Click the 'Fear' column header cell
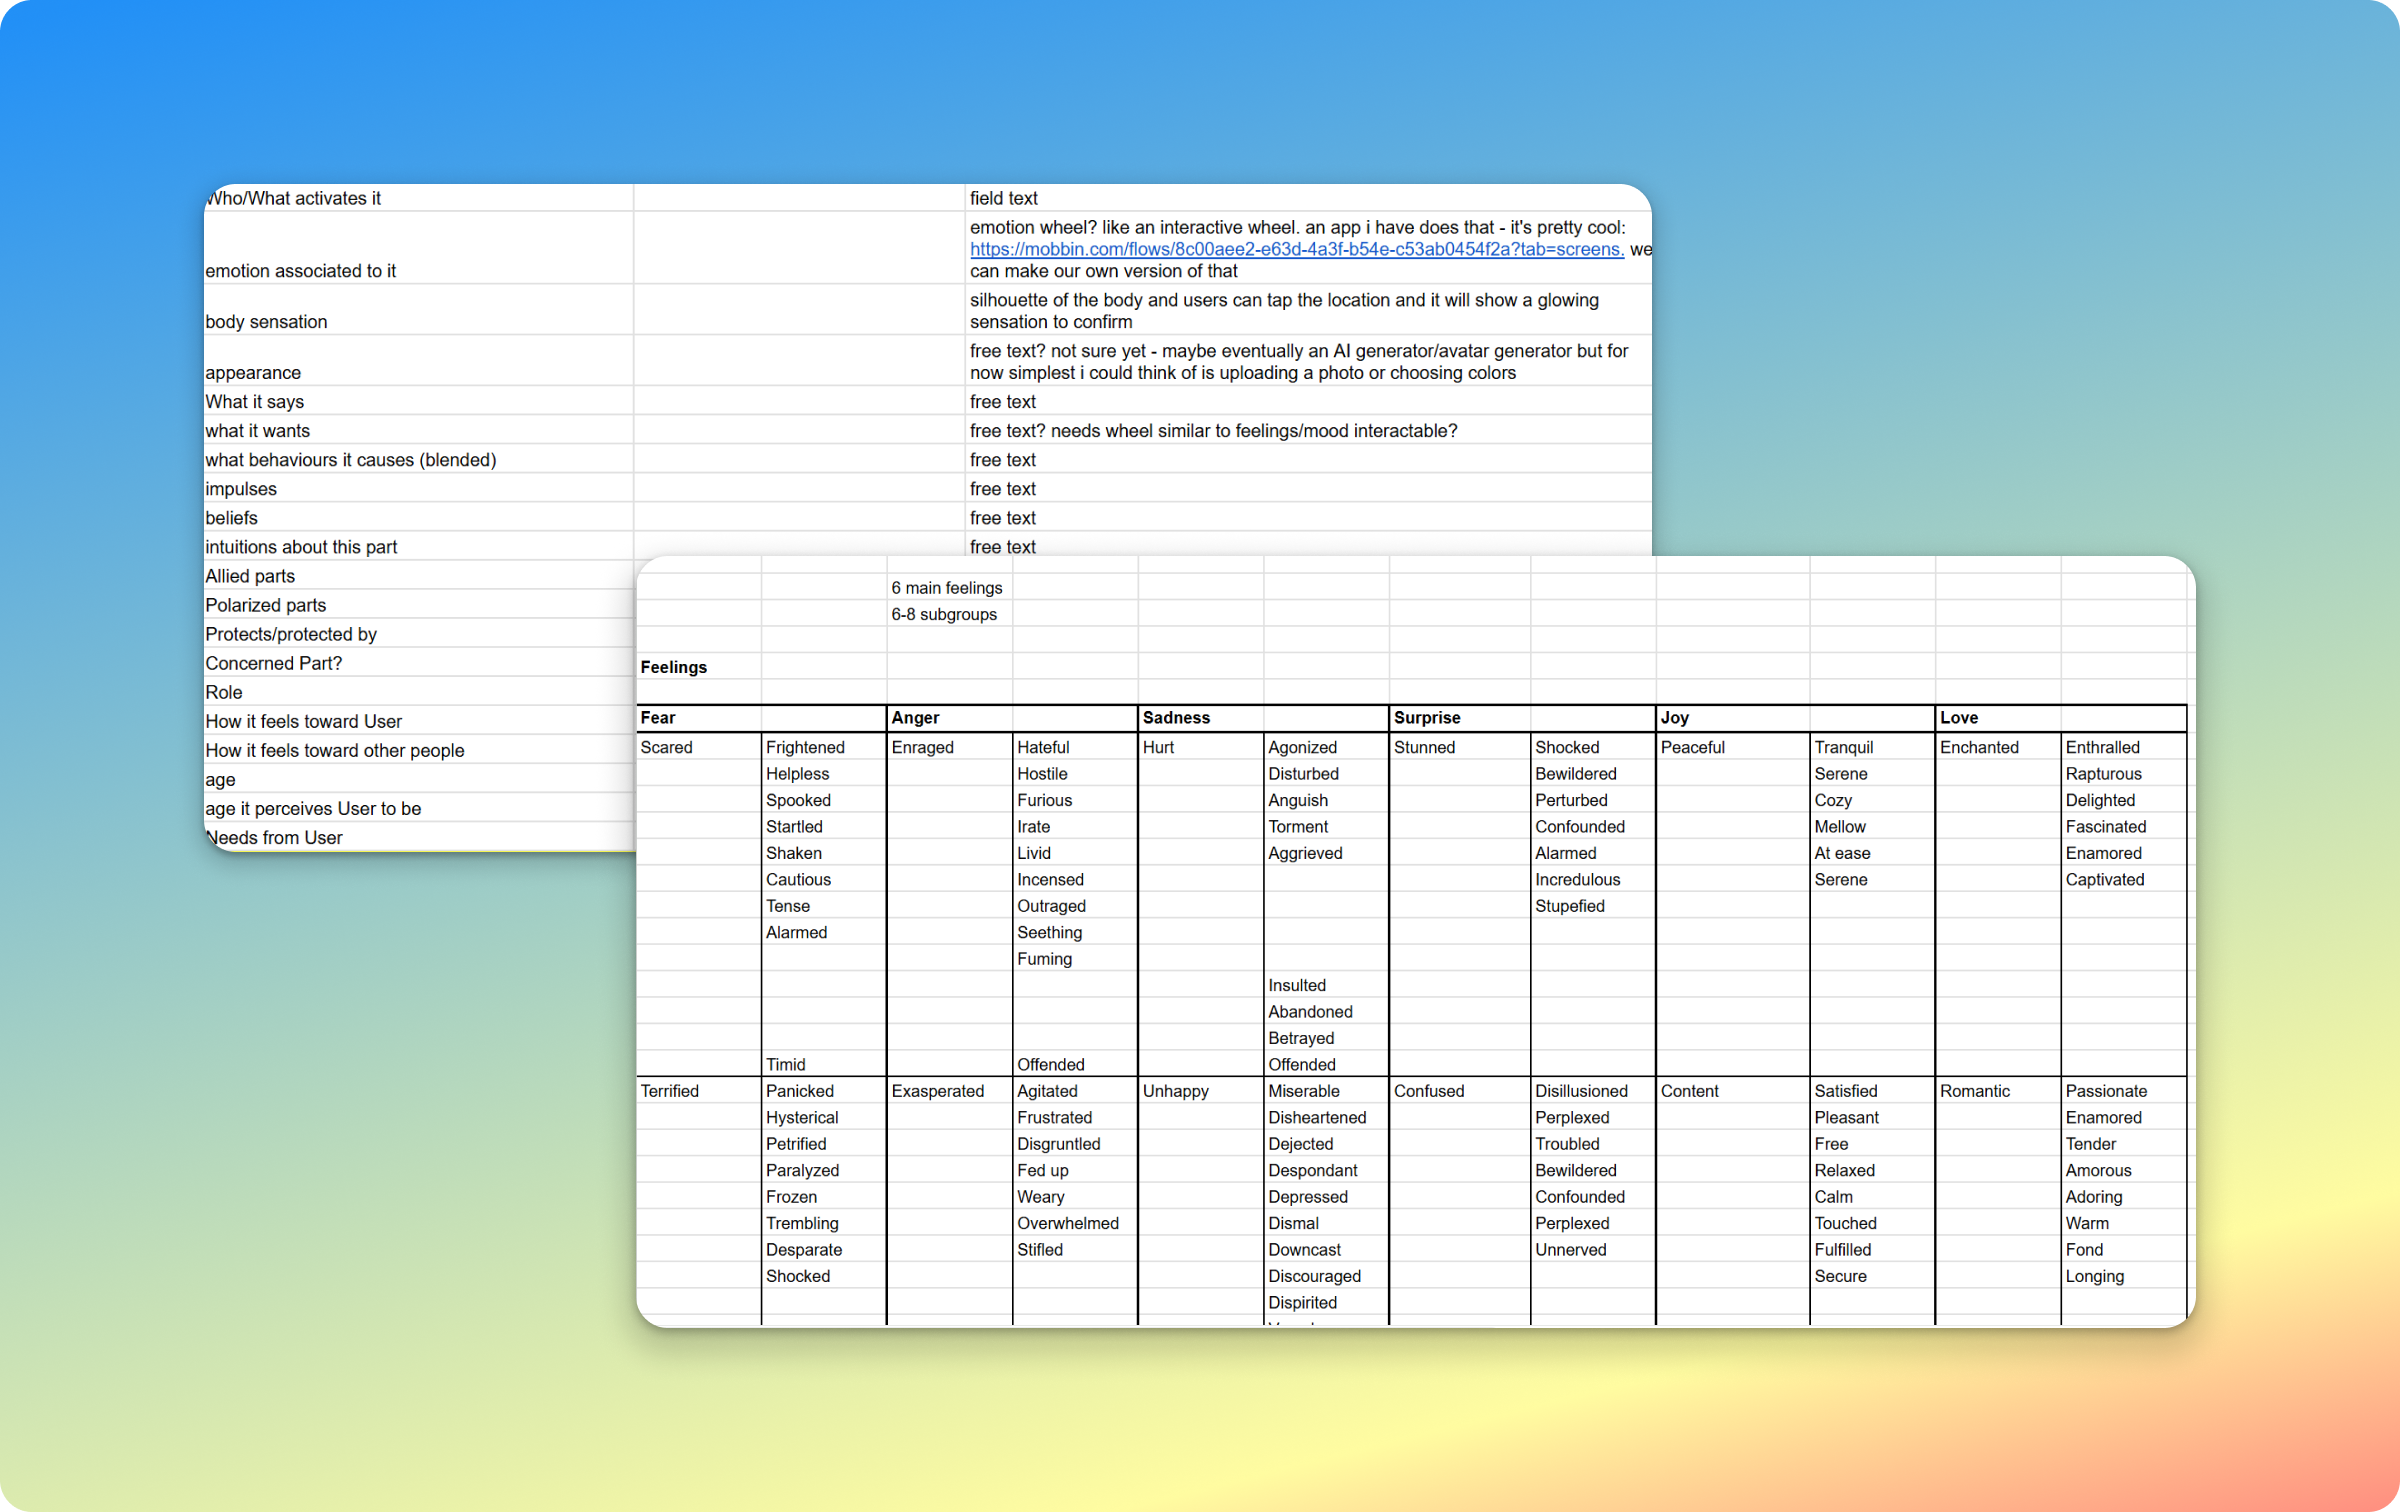 (658, 718)
